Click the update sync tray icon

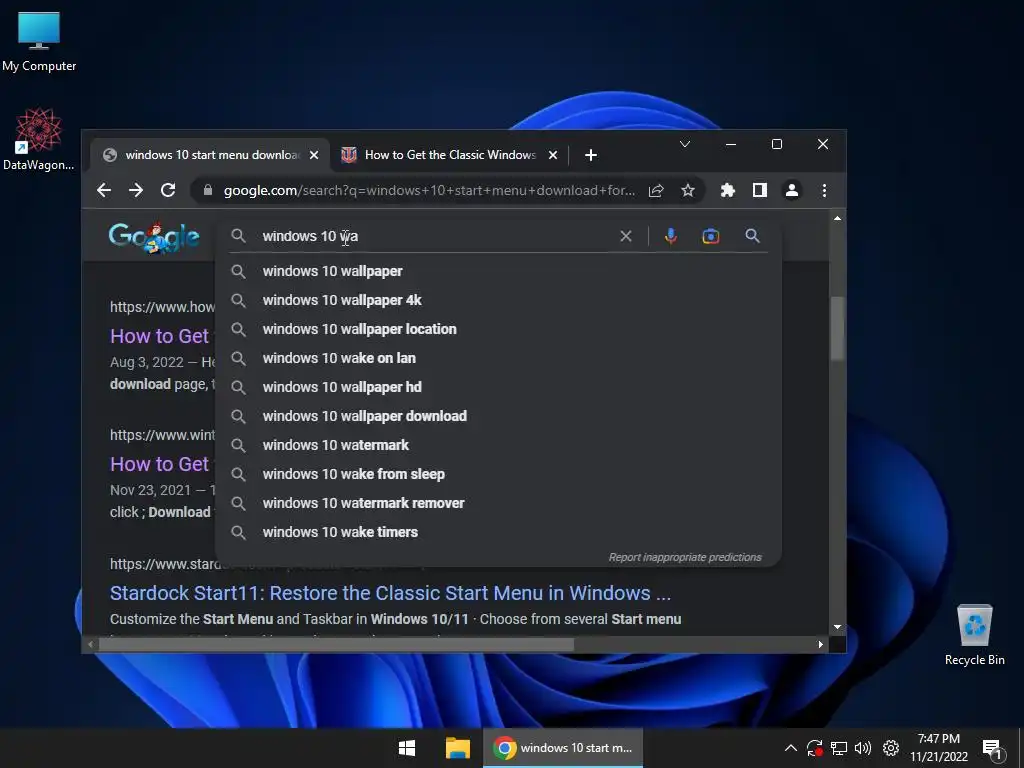[x=814, y=748]
